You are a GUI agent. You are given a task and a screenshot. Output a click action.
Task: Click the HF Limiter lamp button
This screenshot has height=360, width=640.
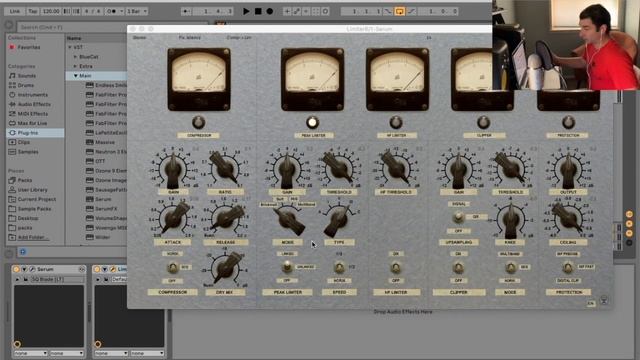[x=396, y=122]
